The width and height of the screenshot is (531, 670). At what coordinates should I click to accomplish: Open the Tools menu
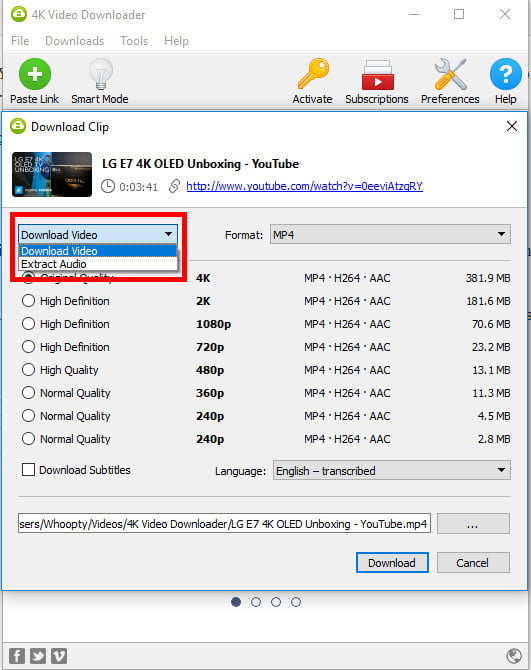pos(134,41)
